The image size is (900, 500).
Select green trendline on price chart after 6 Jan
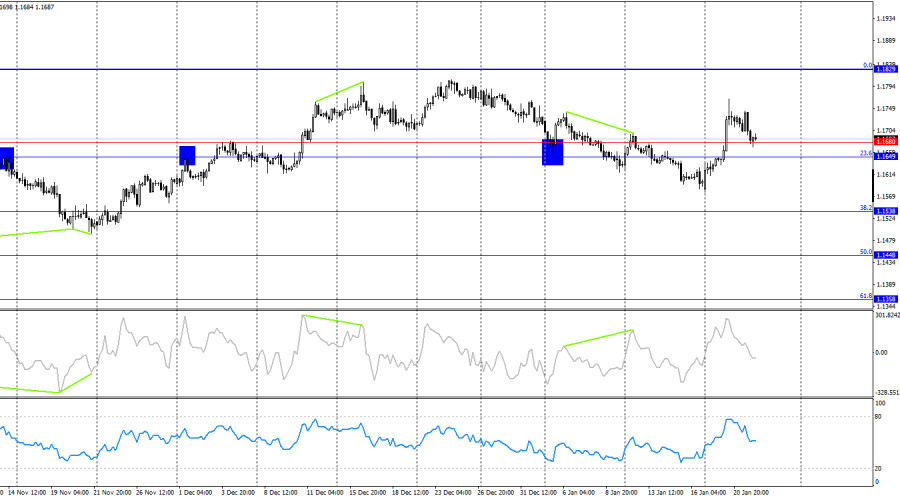[600, 122]
